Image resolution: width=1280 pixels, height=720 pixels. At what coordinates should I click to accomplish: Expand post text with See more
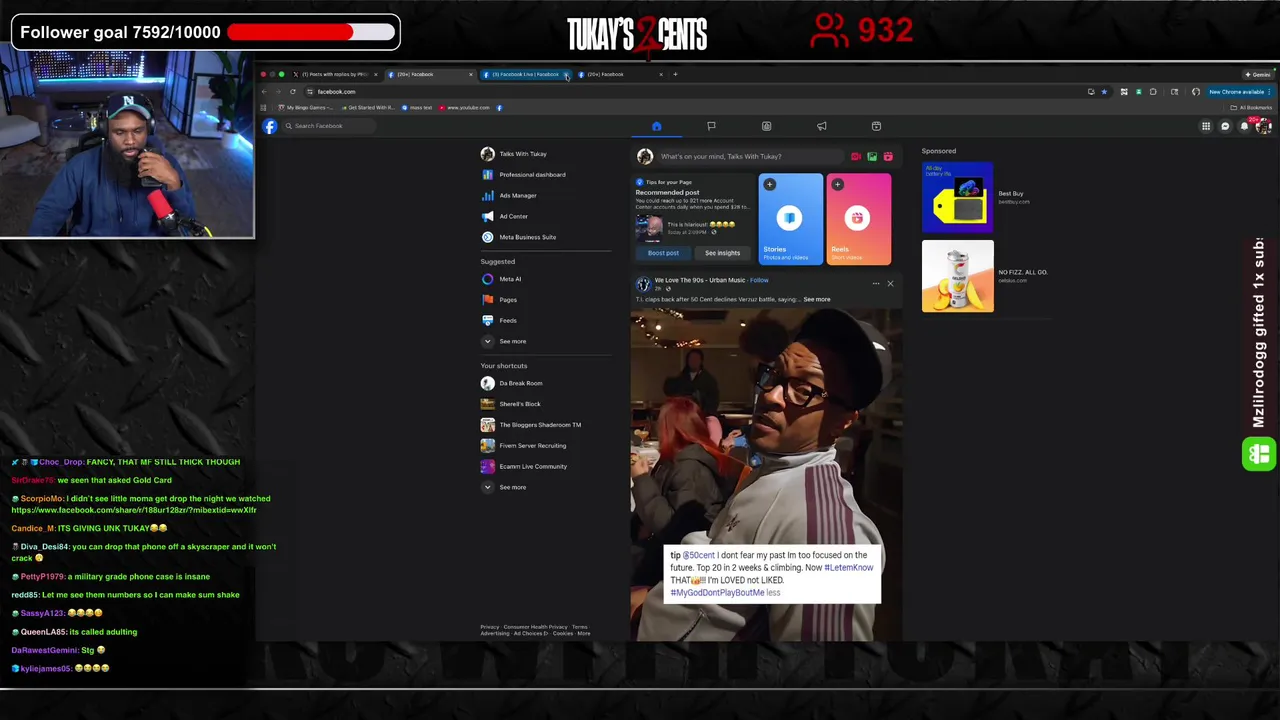pos(816,300)
